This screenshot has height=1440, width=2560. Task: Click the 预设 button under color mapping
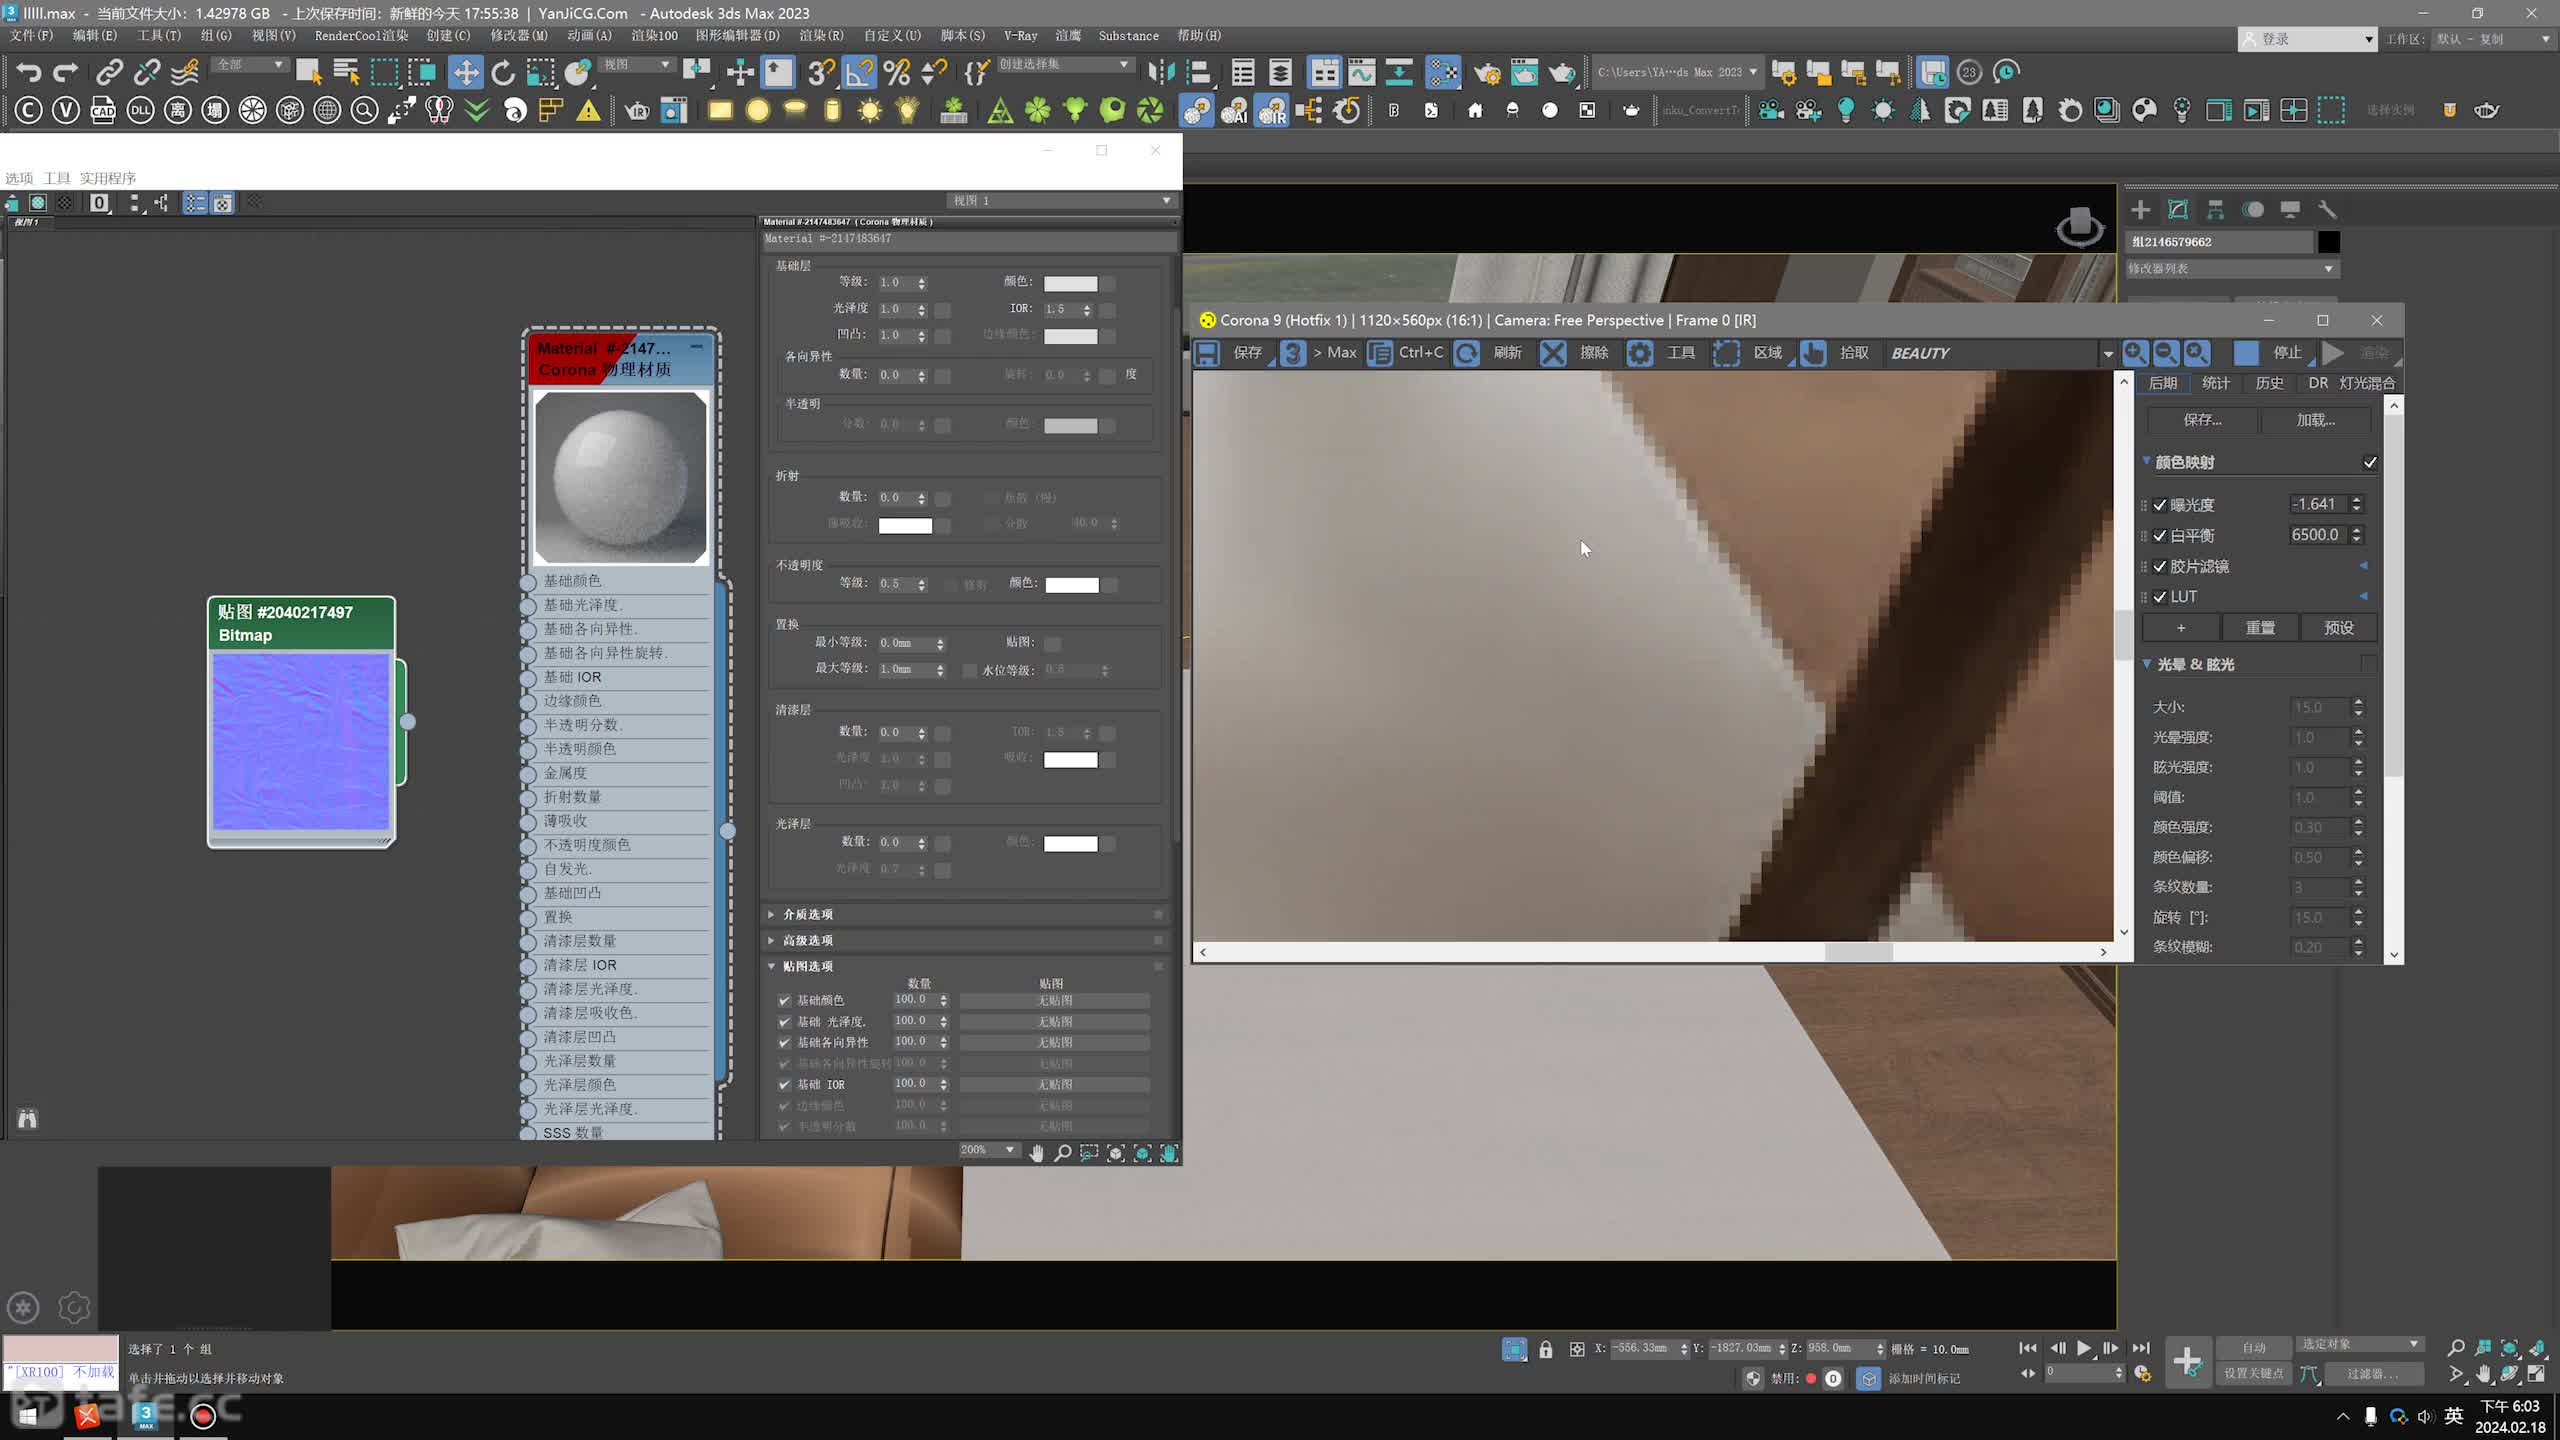coord(2338,628)
